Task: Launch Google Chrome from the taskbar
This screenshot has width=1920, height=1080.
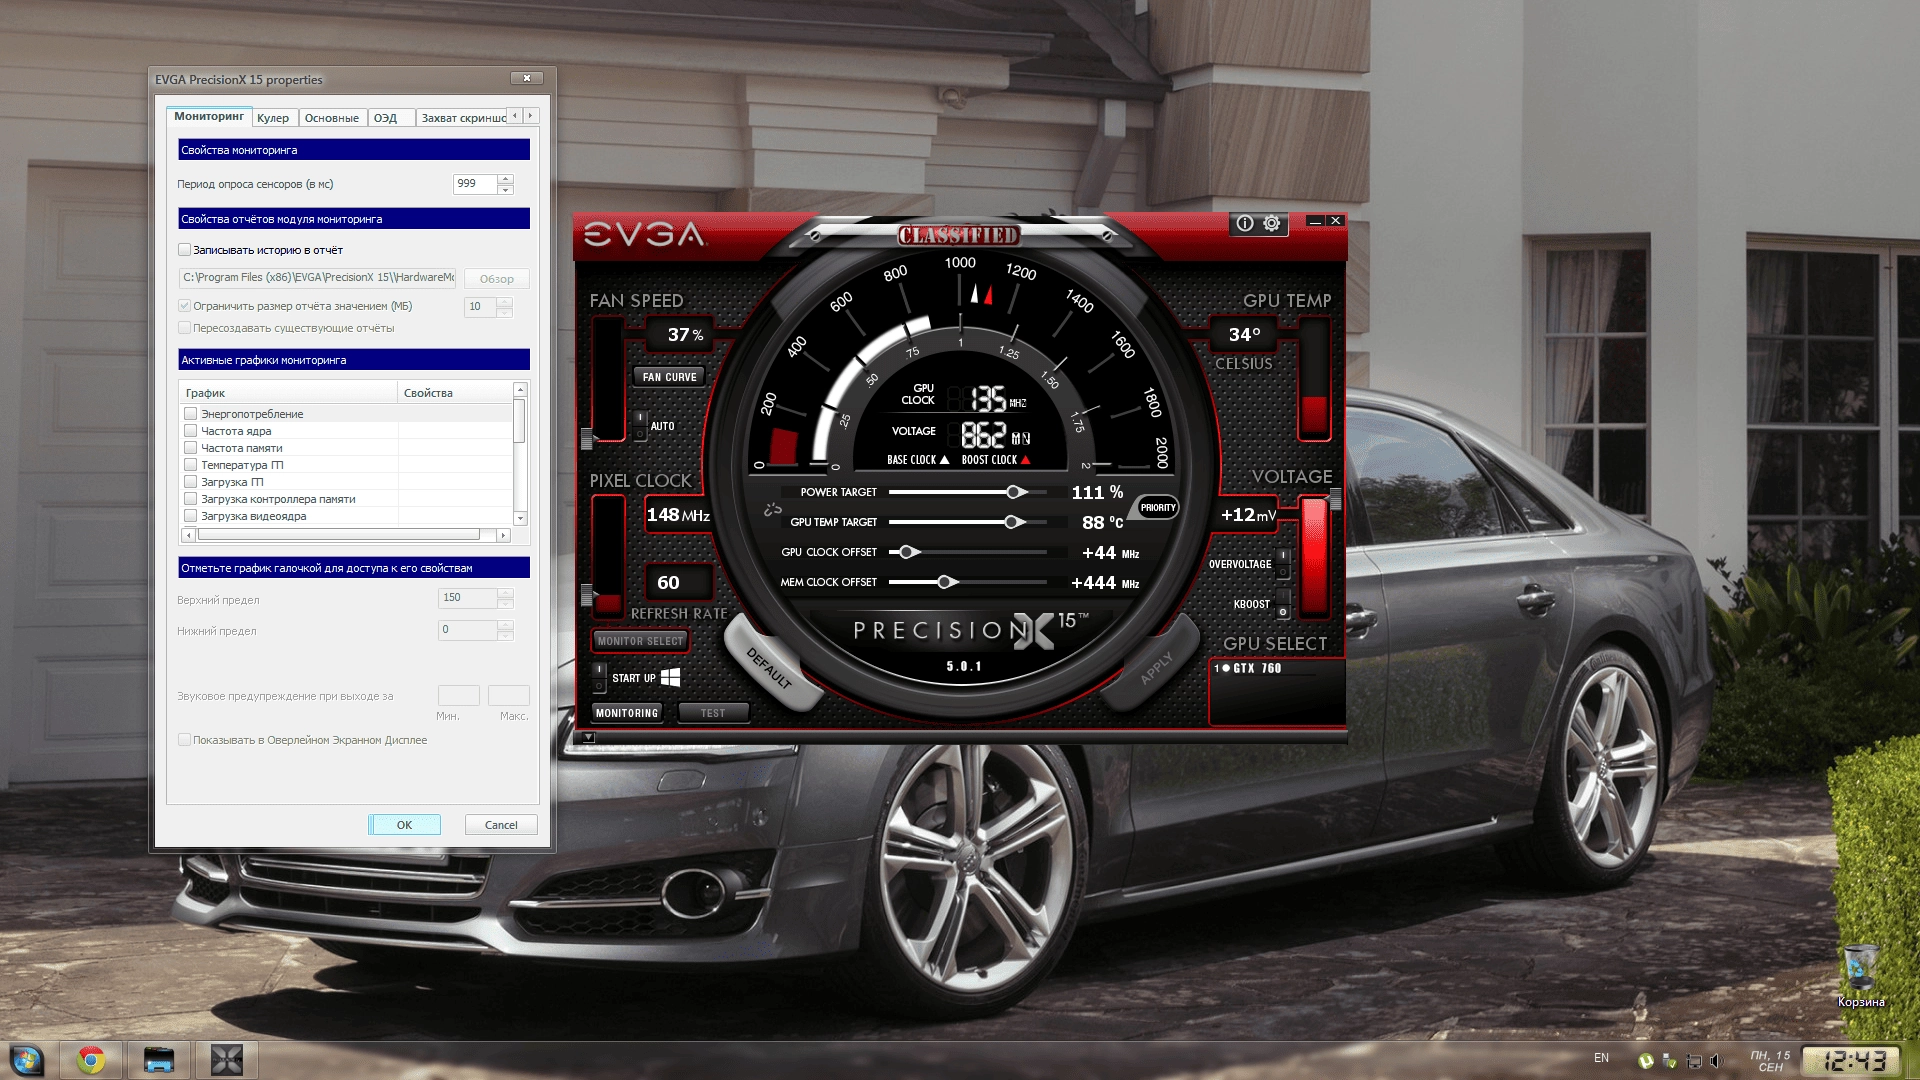Action: coord(91,1060)
